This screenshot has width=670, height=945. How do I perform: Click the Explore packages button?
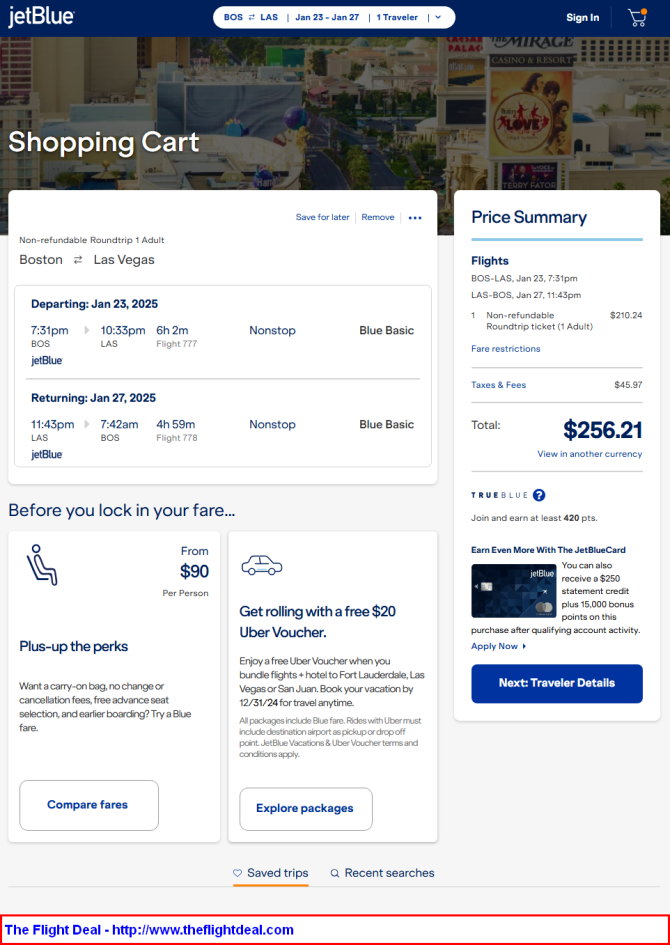pyautogui.click(x=305, y=808)
